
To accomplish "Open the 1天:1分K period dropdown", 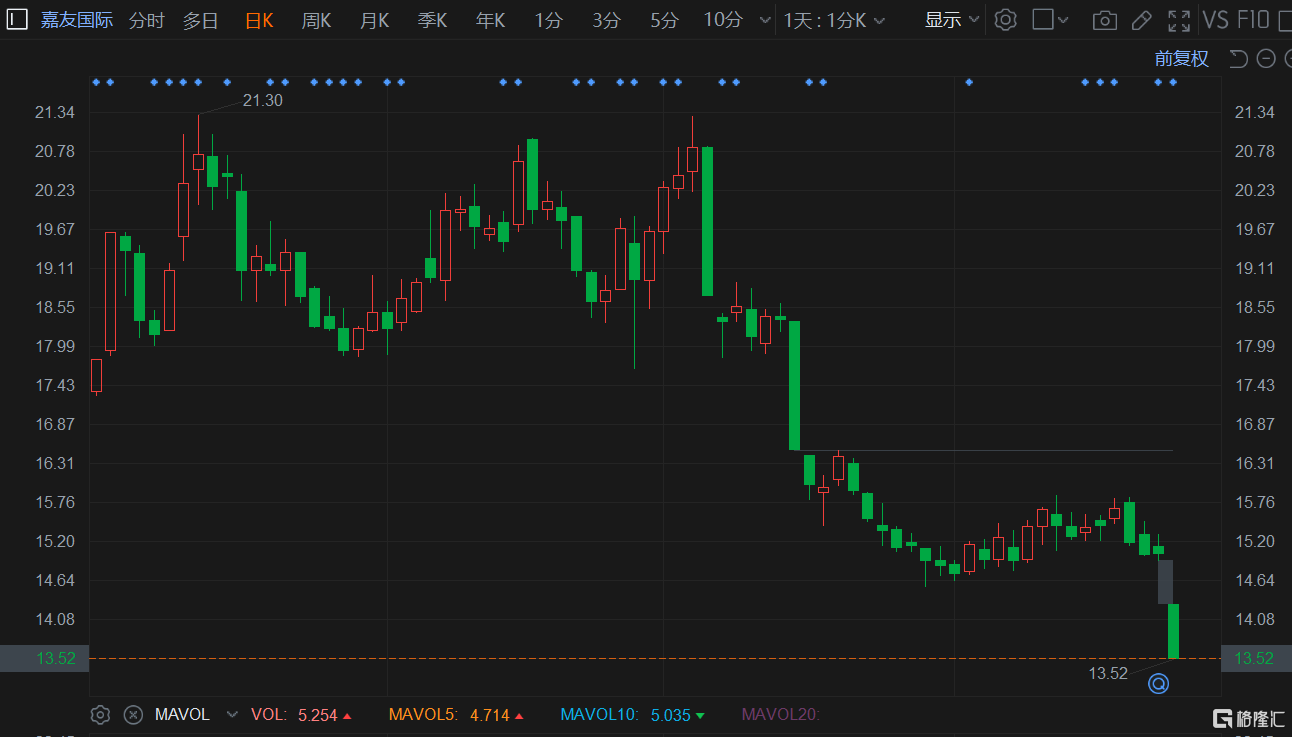I will (833, 20).
